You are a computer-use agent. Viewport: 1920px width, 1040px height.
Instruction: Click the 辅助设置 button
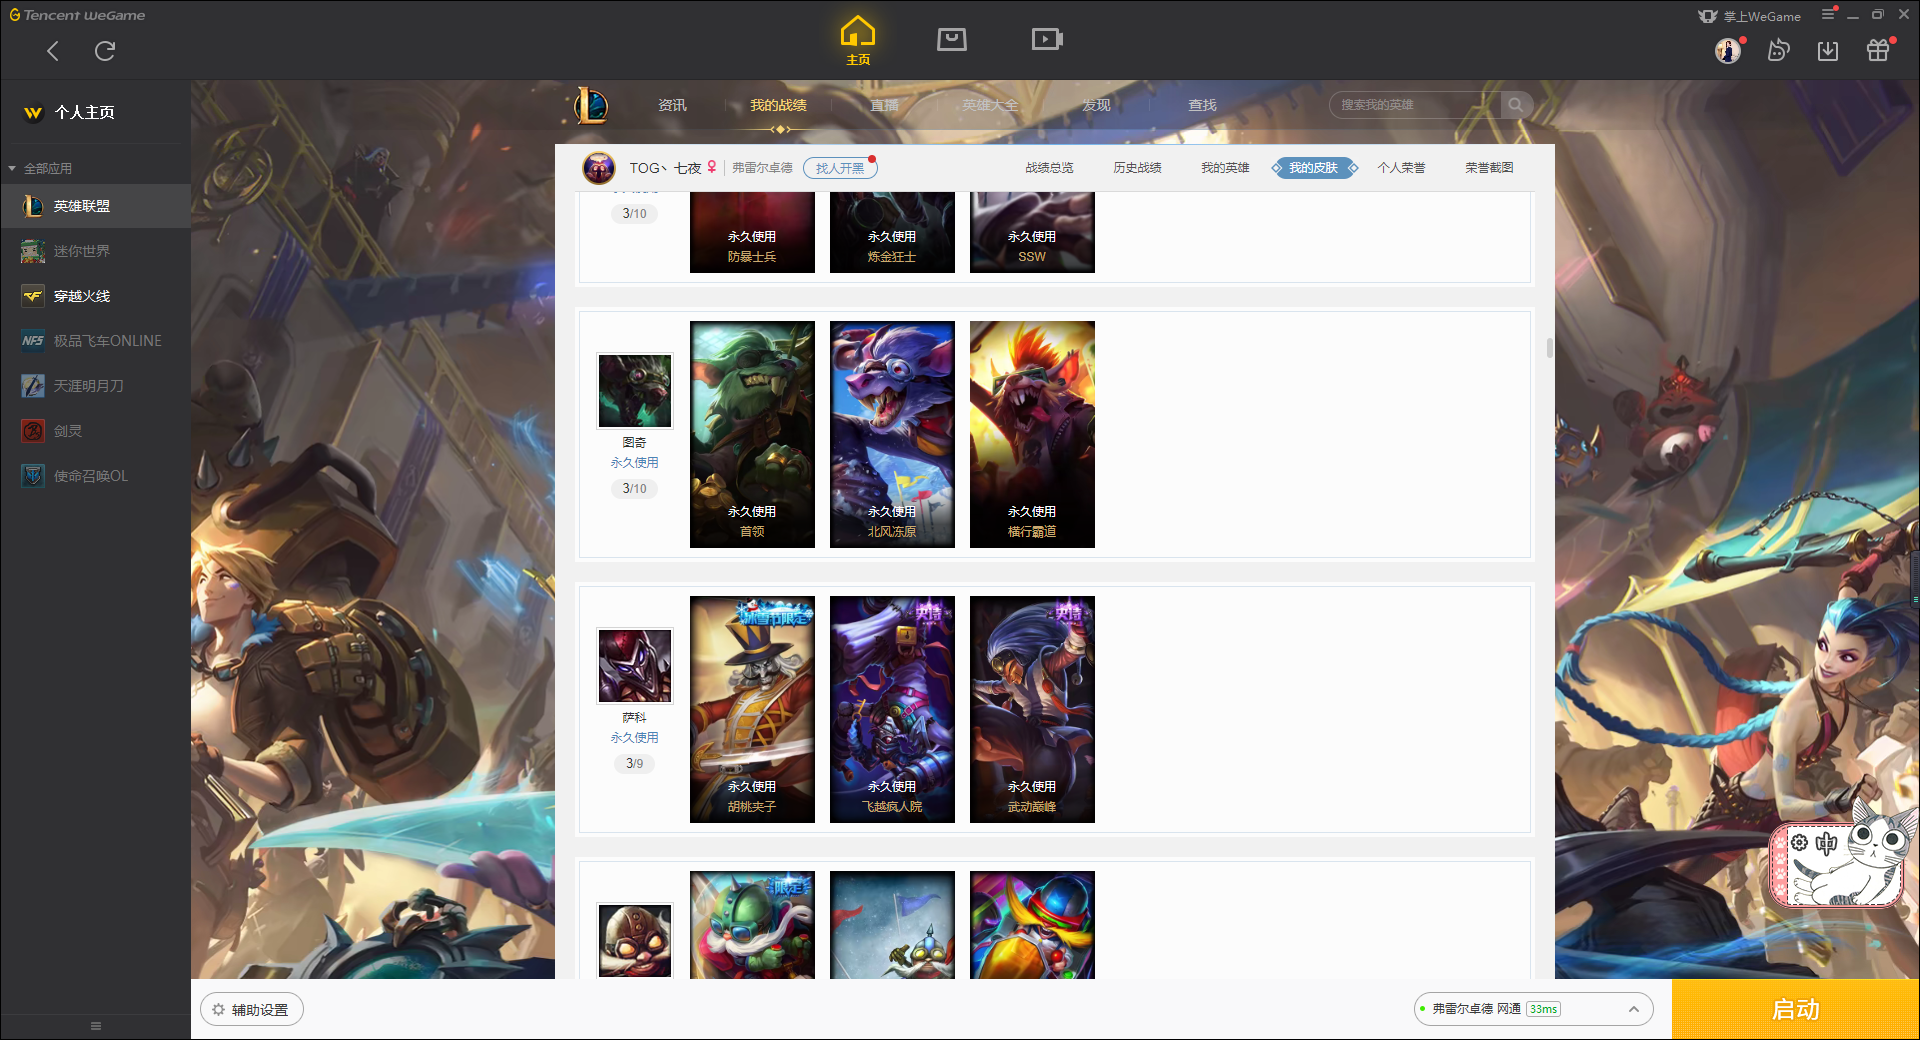pos(252,1010)
